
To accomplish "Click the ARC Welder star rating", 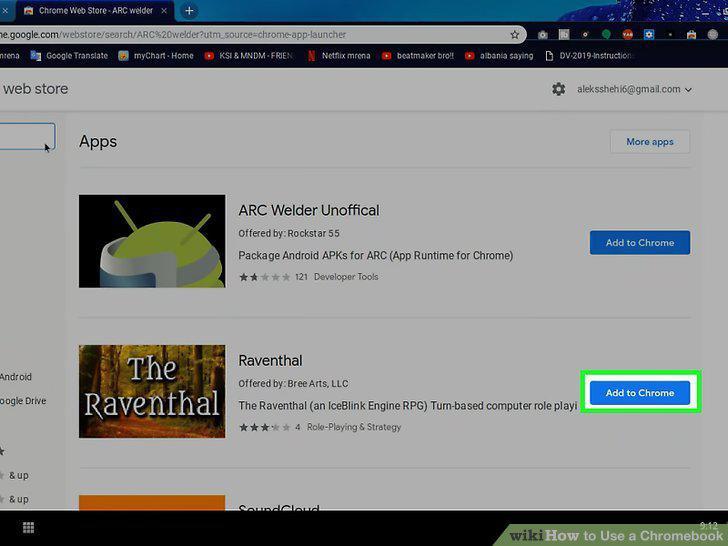I will pos(264,277).
